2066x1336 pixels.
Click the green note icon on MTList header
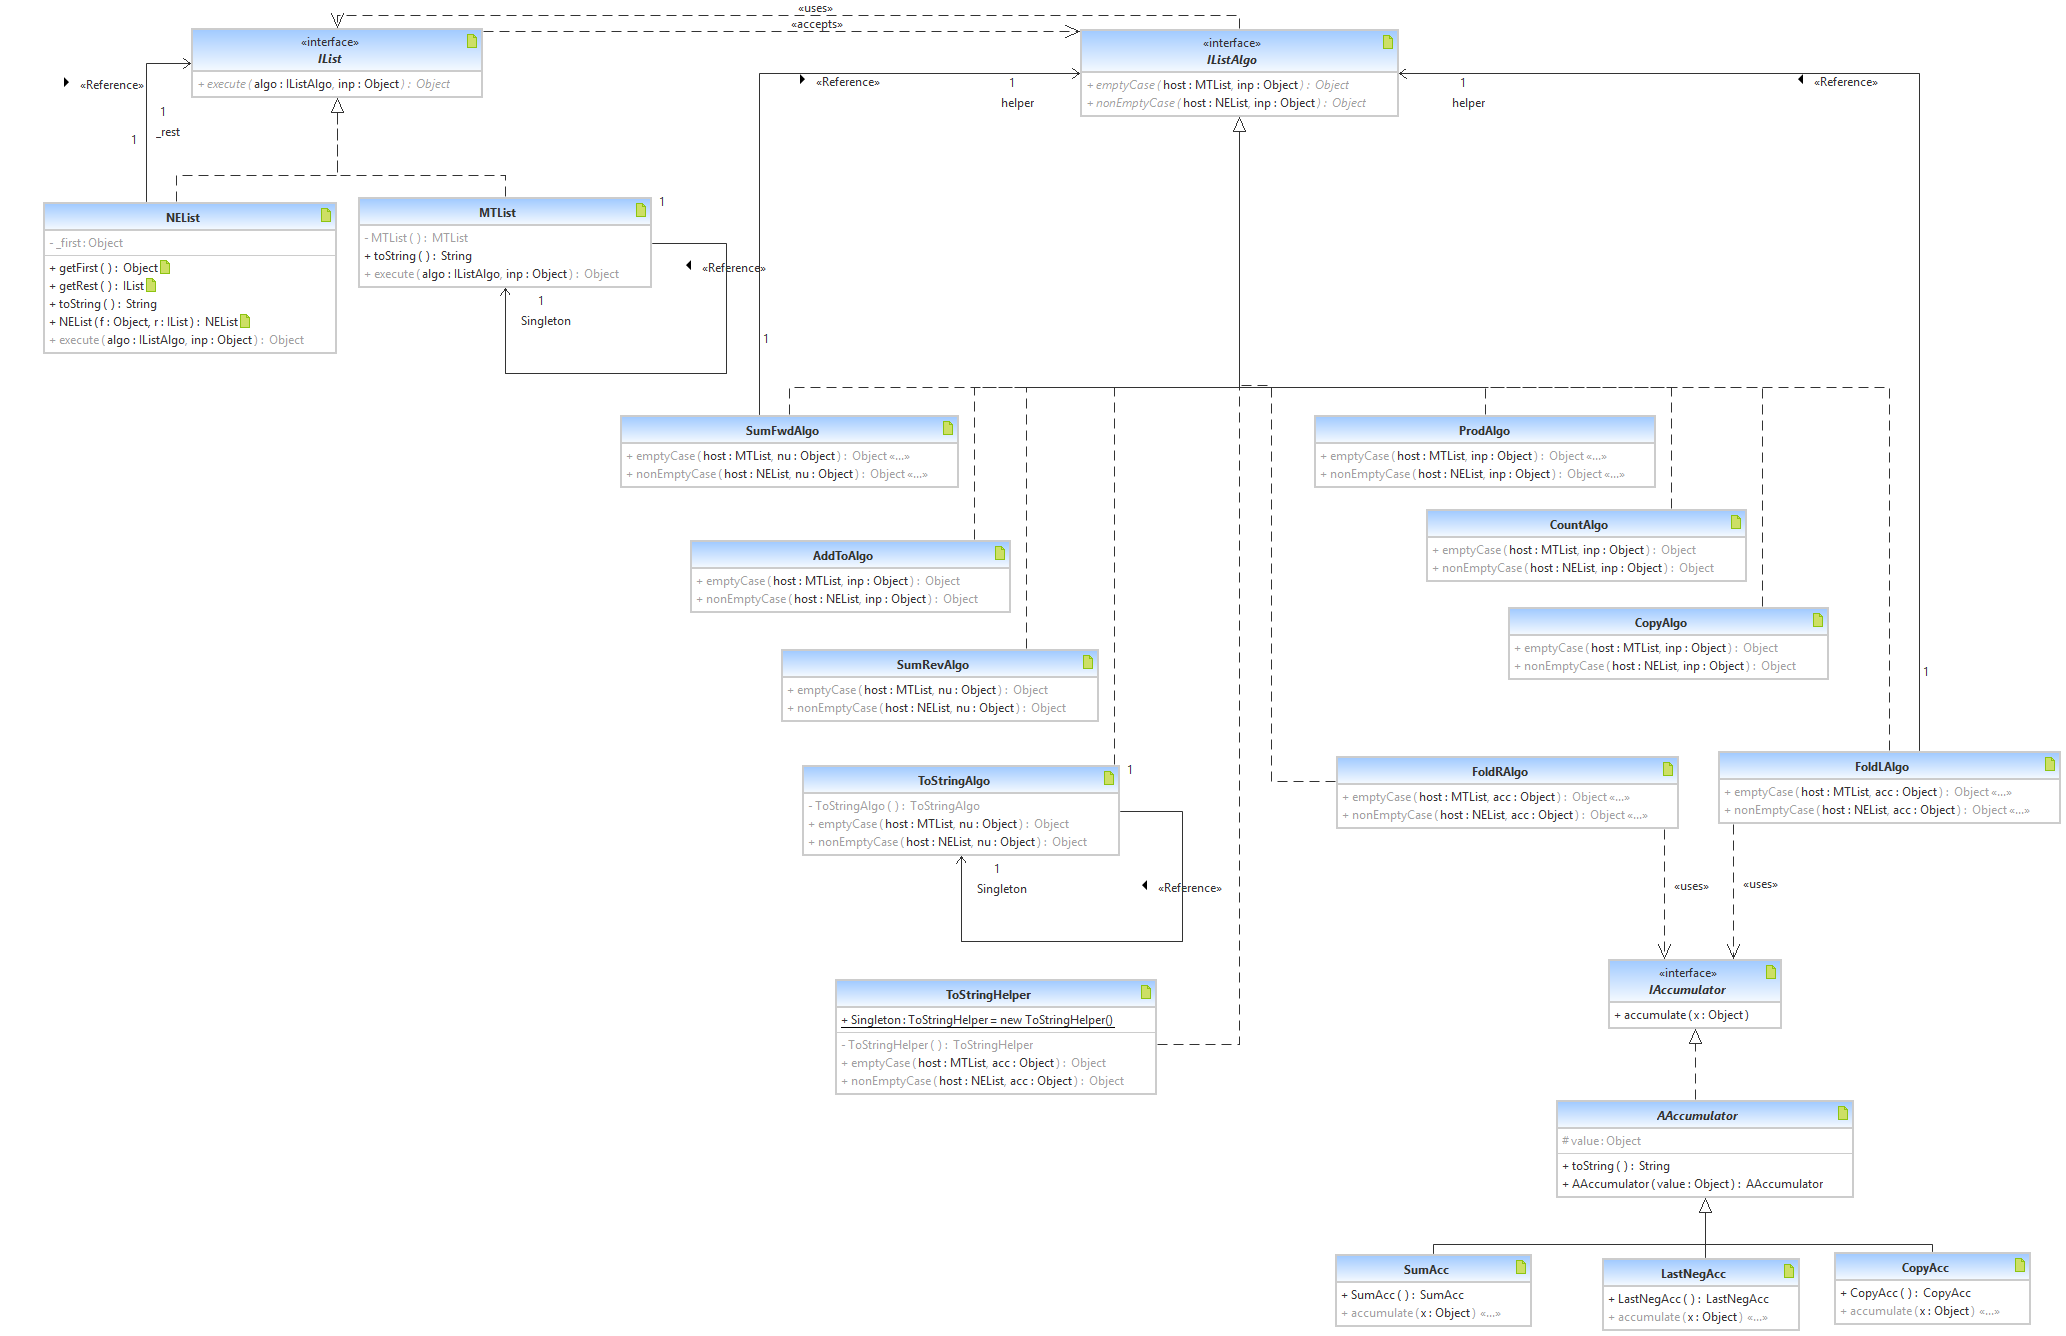(641, 210)
